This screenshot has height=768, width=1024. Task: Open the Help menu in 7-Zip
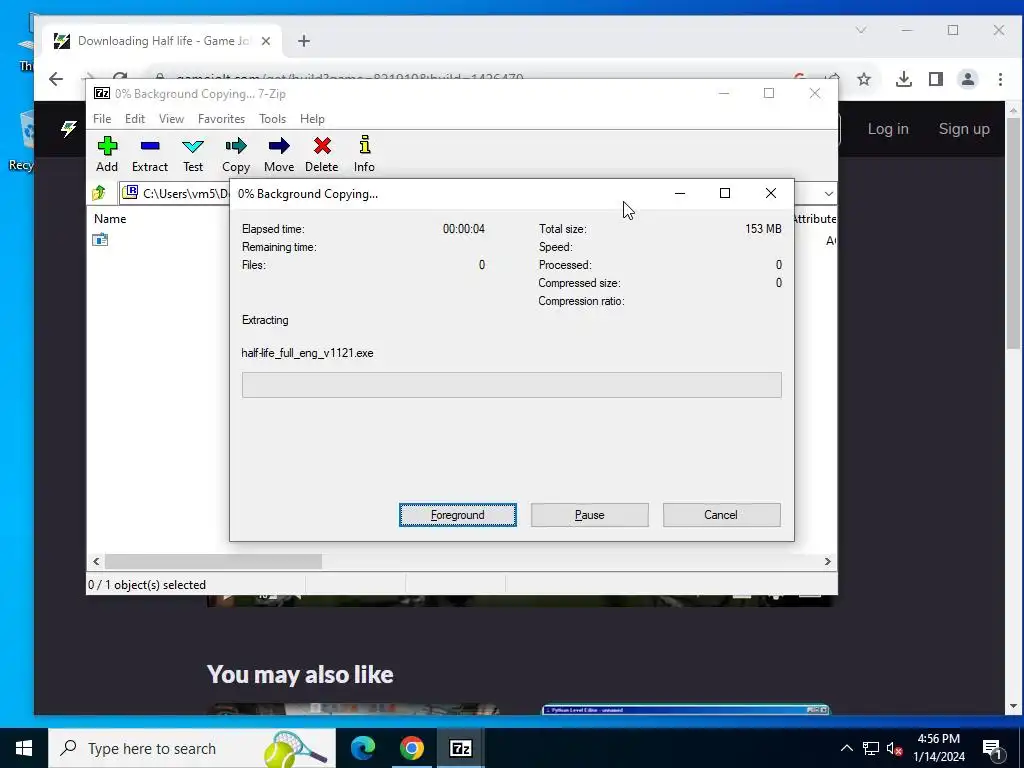point(312,119)
